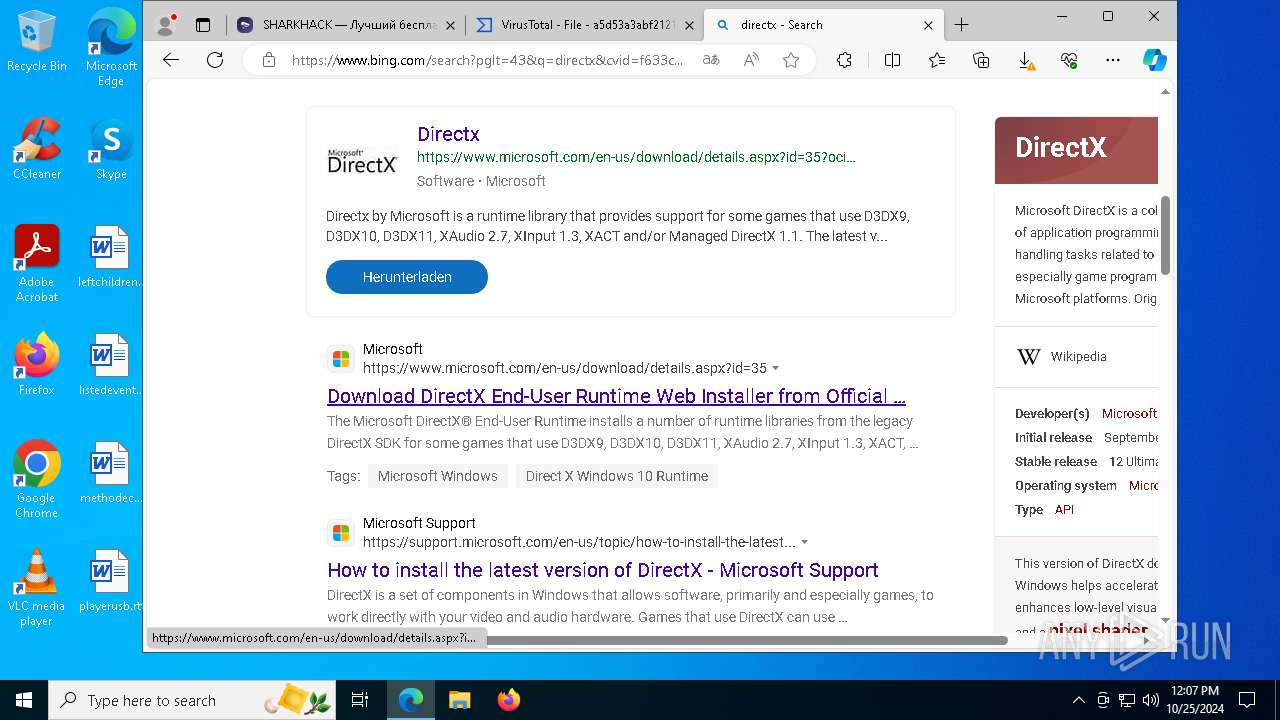The image size is (1280, 720).
Task: Activate the Read aloud icon
Action: coord(751,60)
